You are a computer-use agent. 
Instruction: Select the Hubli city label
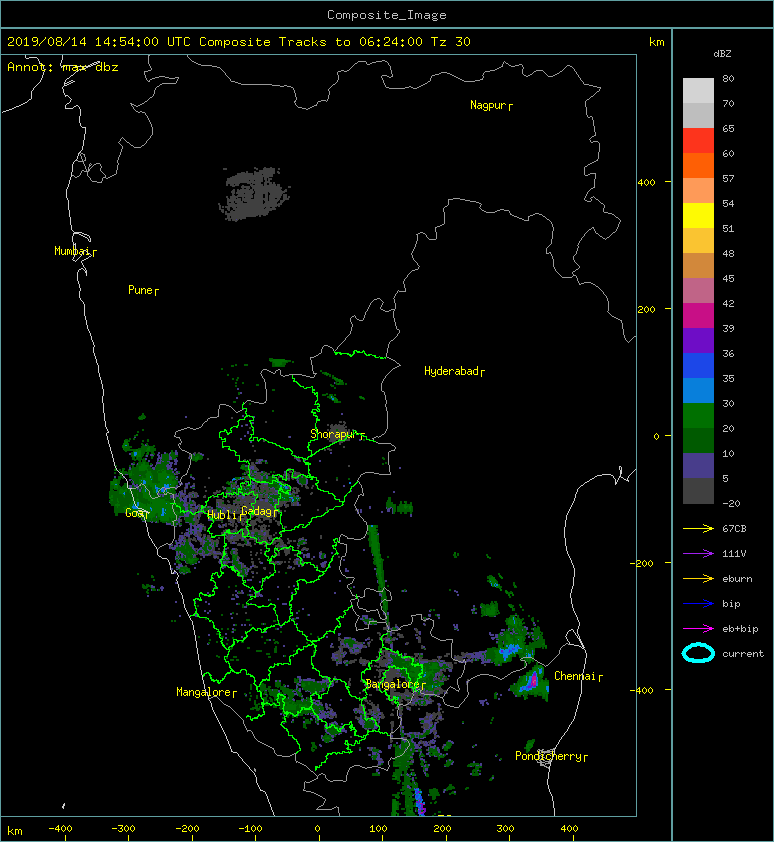(225, 515)
